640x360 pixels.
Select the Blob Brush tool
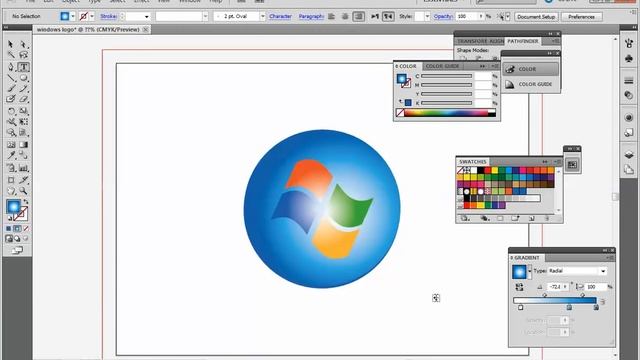click(11, 99)
